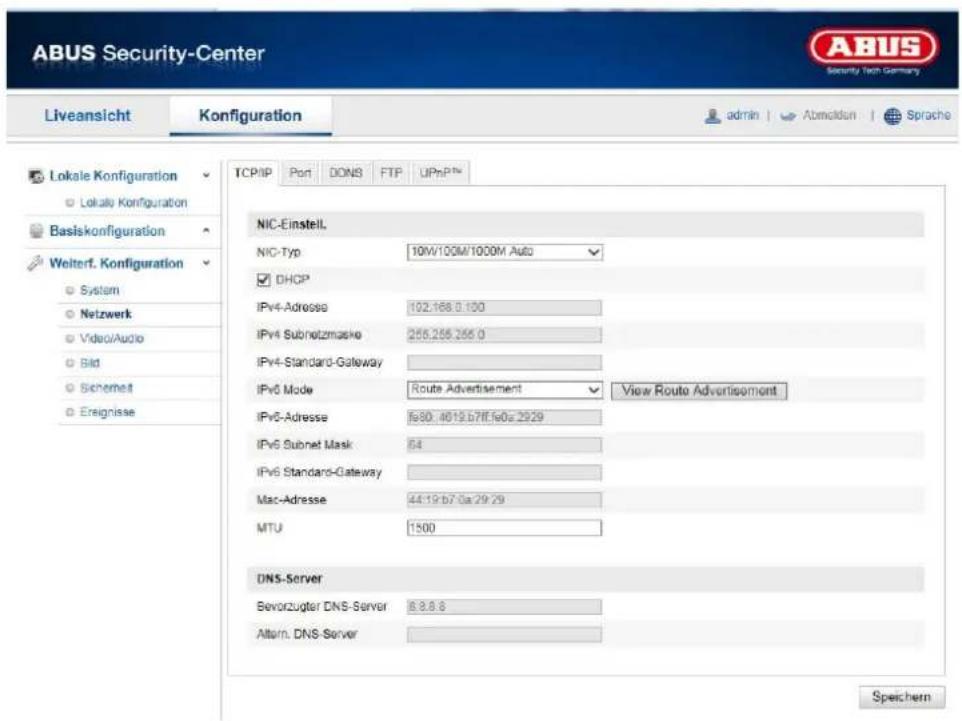The height and width of the screenshot is (721, 962).
Task: Click the bullet icon beside Lokale Konfiguration sub-item
Action: tap(70, 202)
